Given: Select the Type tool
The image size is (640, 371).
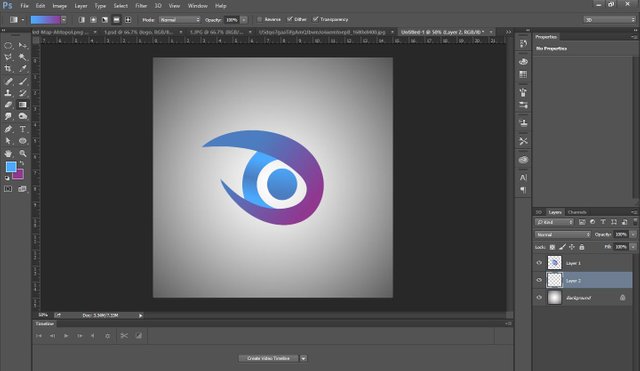Looking at the screenshot, I should (x=22, y=129).
